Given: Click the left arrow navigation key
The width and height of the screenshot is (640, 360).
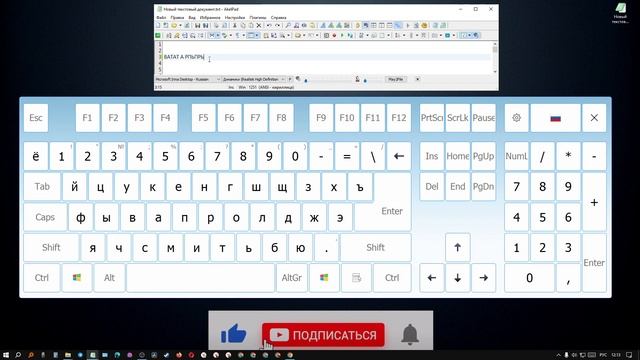Looking at the screenshot, I should pos(431,278).
